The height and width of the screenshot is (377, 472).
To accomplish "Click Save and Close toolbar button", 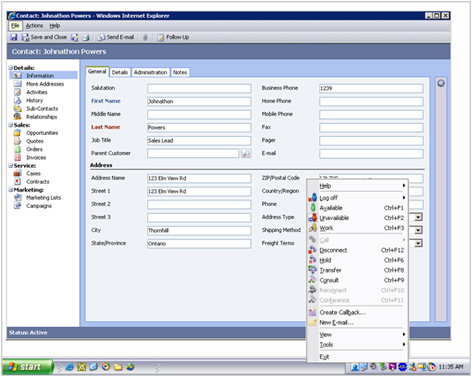I will [x=44, y=37].
